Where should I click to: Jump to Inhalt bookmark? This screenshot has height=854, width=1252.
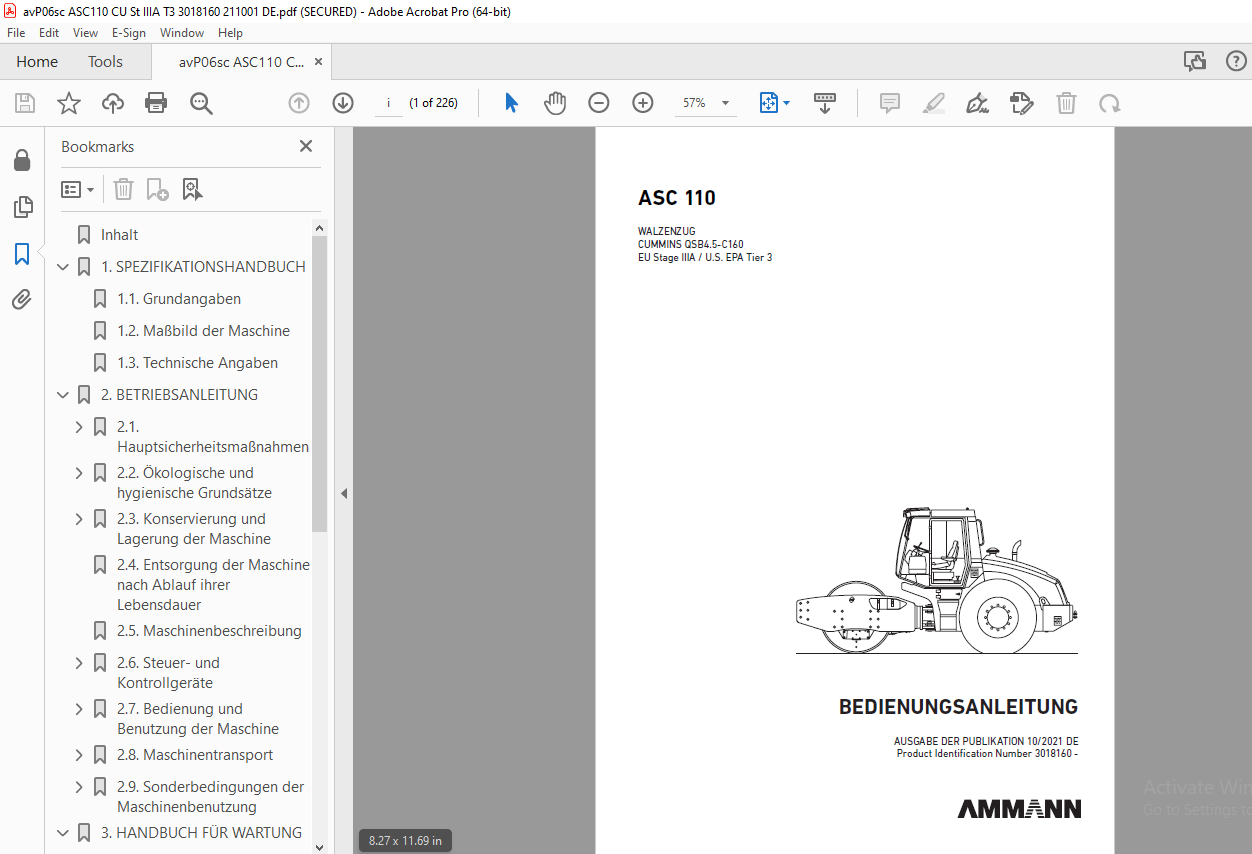(x=120, y=235)
